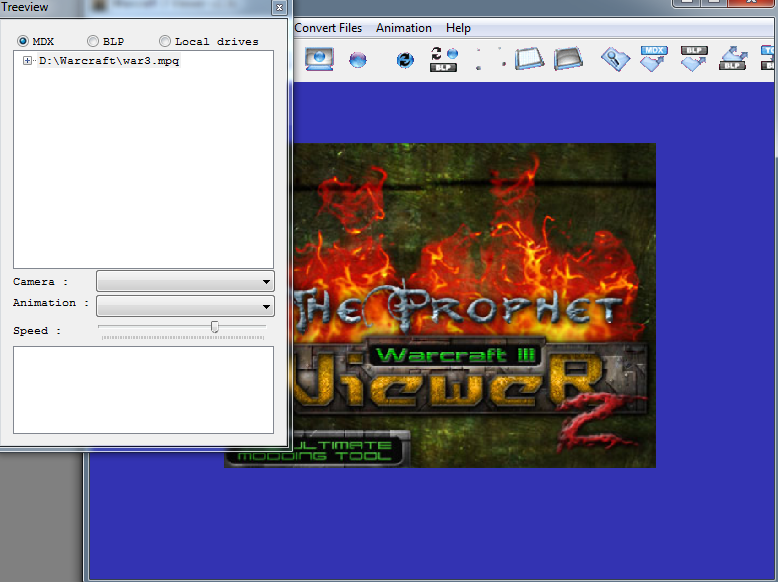Click the solid shaded plane icon

click(x=568, y=59)
